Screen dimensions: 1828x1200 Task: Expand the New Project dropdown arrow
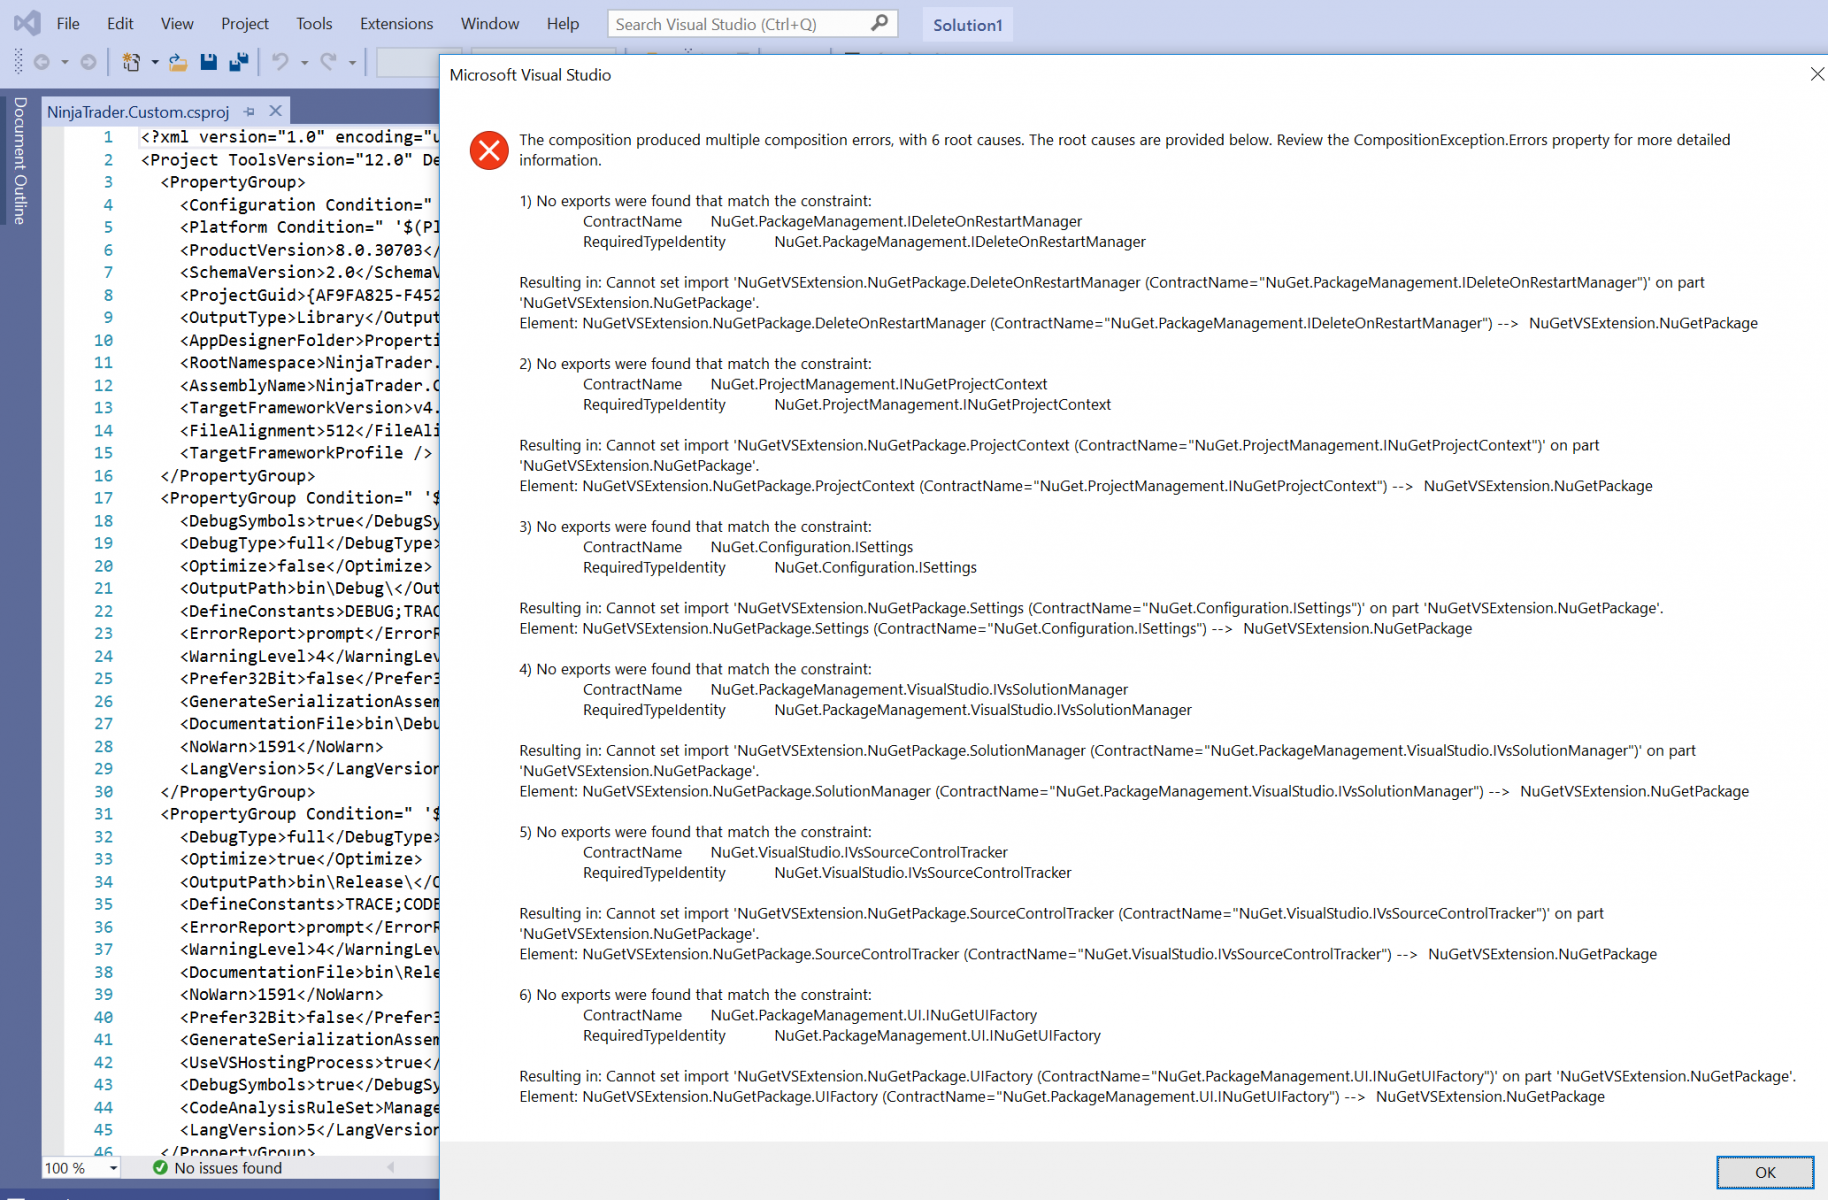click(155, 62)
